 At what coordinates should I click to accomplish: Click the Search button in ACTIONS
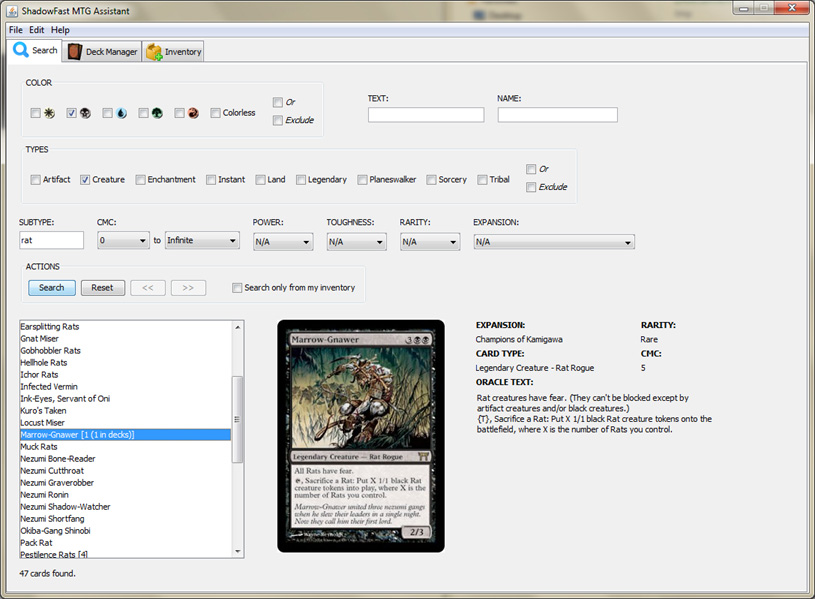click(51, 288)
